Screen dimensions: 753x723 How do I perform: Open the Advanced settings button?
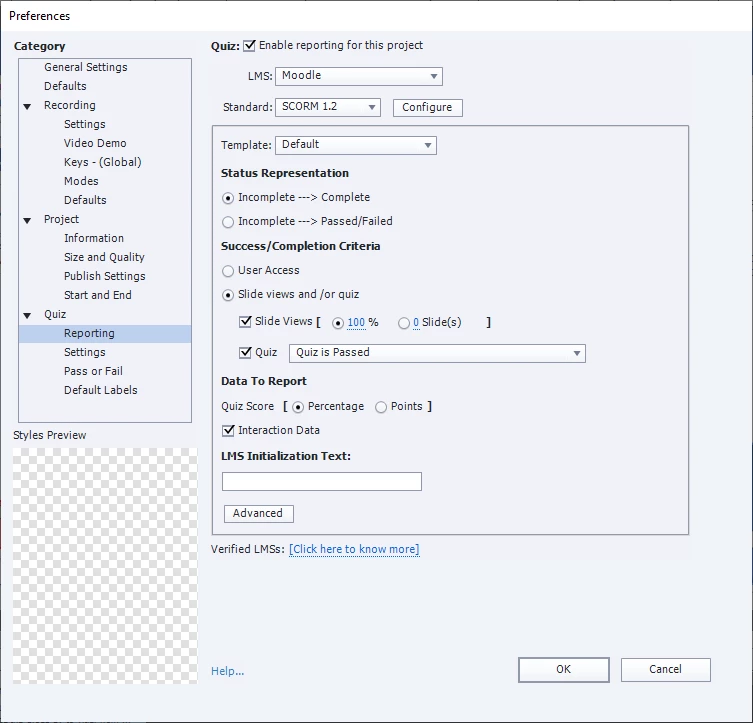258,514
